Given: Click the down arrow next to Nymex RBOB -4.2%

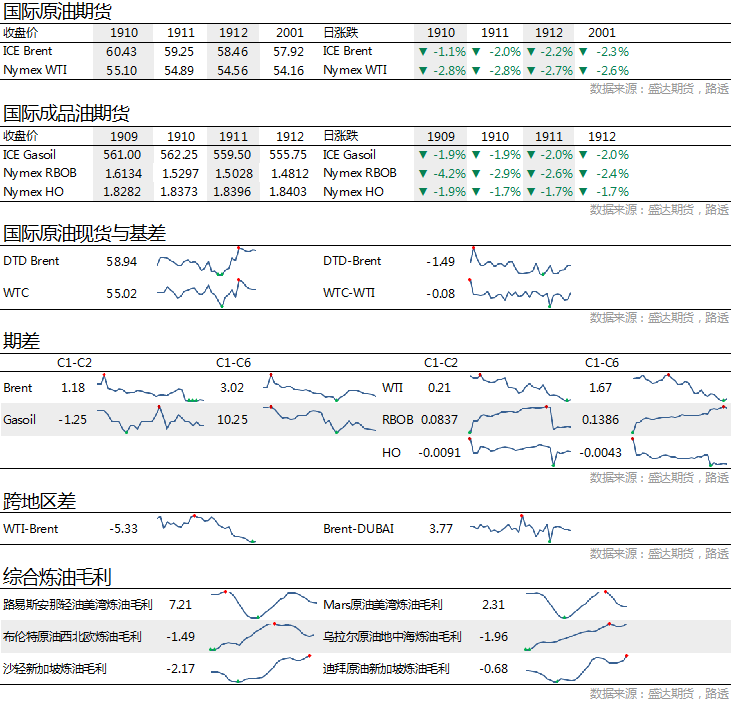Looking at the screenshot, I should (423, 173).
